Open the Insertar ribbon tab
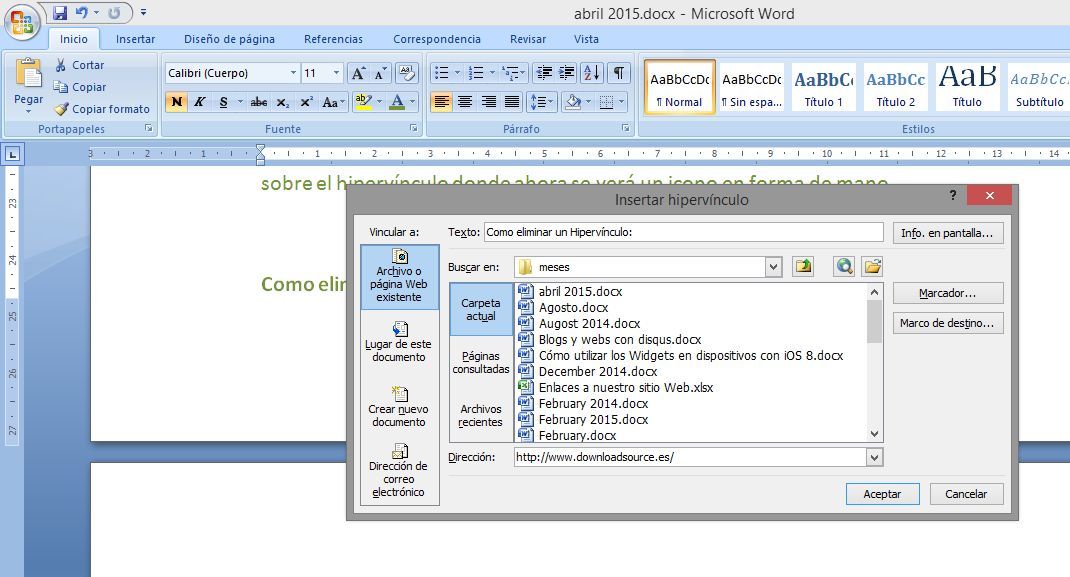 point(135,39)
